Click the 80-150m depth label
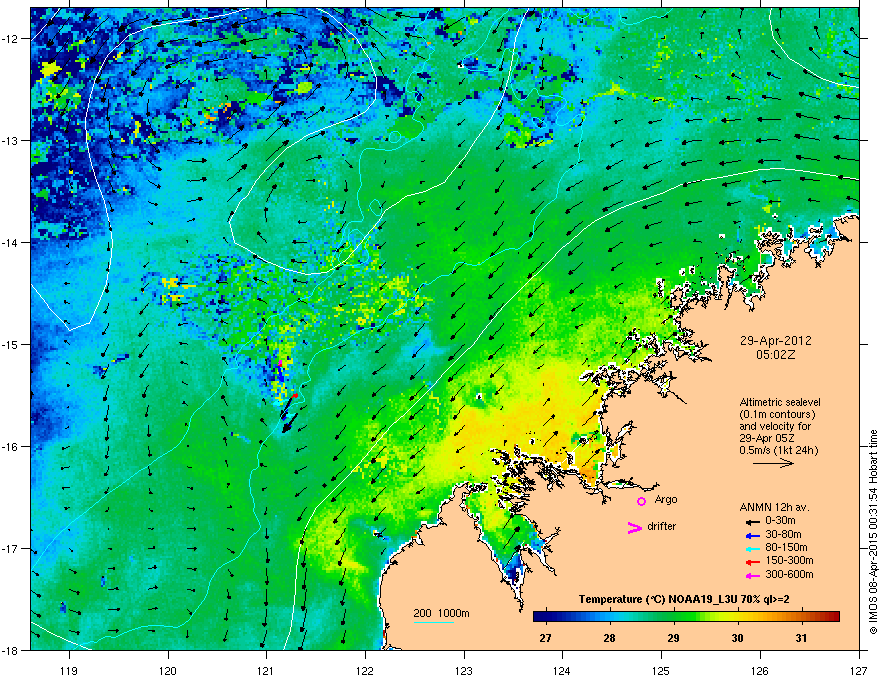 click(786, 547)
